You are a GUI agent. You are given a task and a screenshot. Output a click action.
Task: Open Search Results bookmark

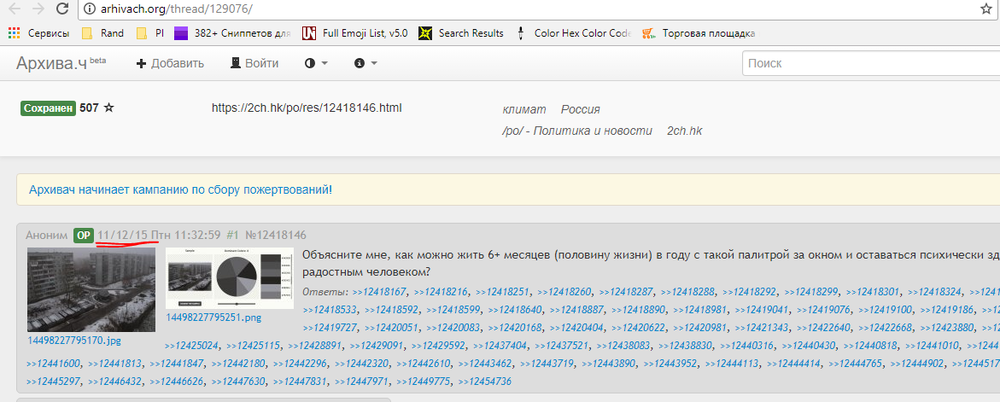coord(461,33)
